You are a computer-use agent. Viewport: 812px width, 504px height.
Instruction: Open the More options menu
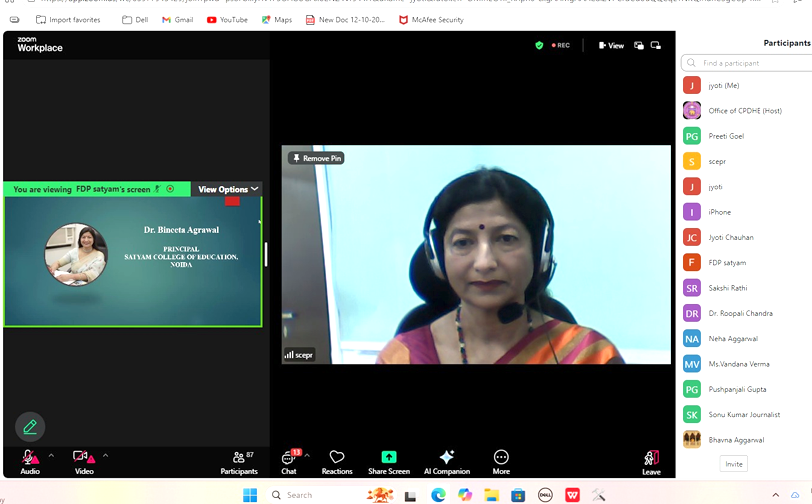pyautogui.click(x=501, y=463)
